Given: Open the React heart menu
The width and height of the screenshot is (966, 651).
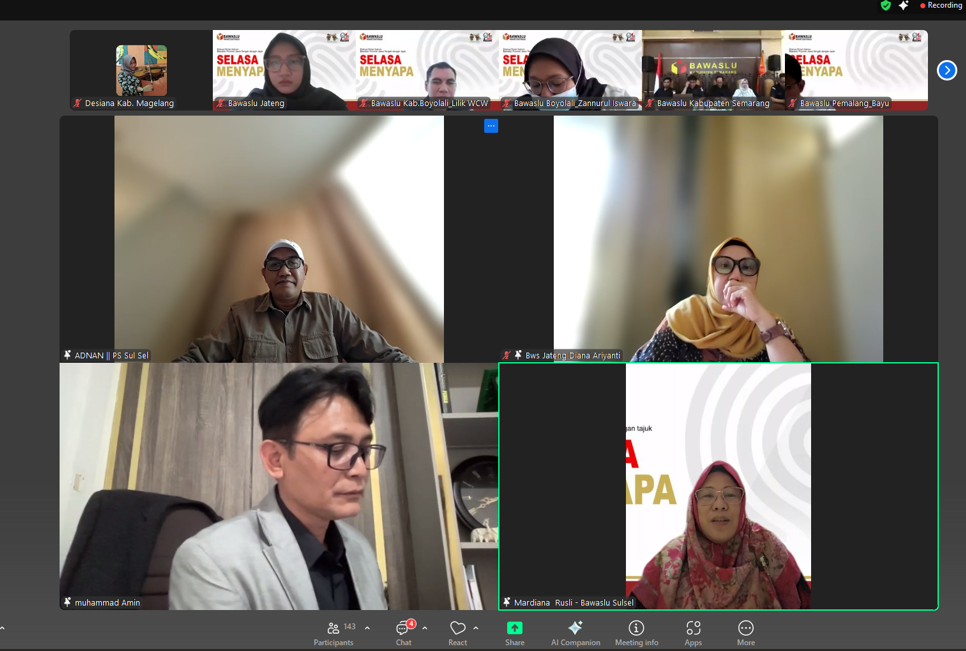Looking at the screenshot, I should click(458, 633).
